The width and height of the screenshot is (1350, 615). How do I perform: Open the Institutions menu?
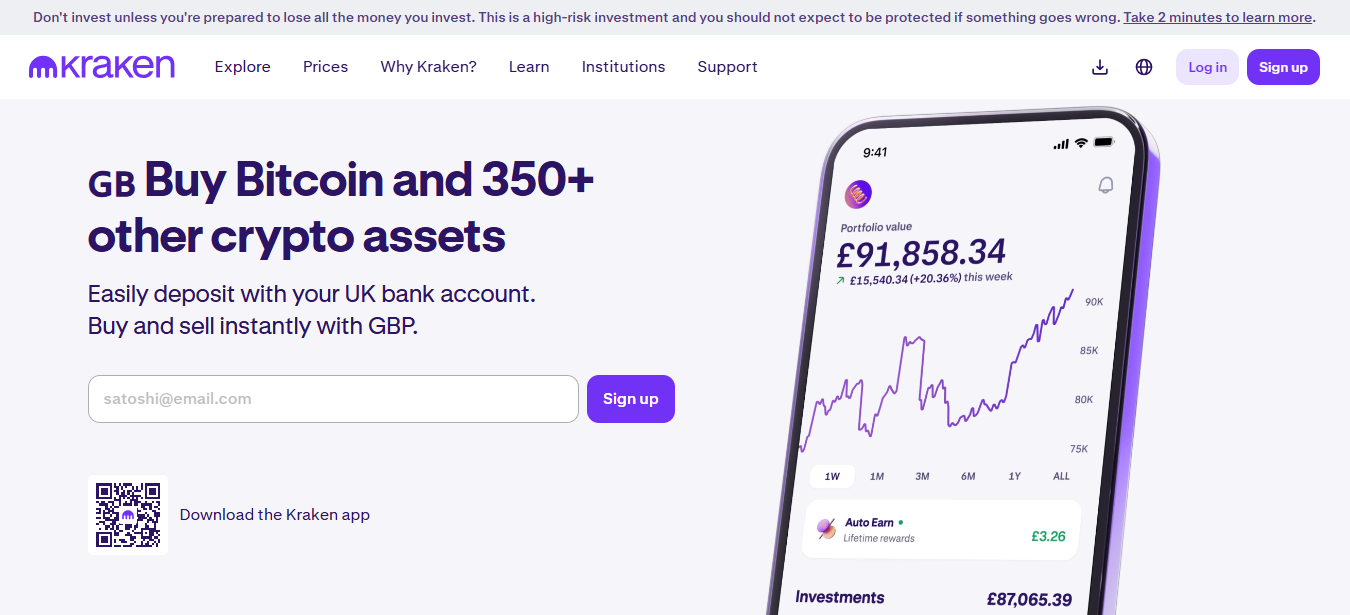(x=624, y=67)
